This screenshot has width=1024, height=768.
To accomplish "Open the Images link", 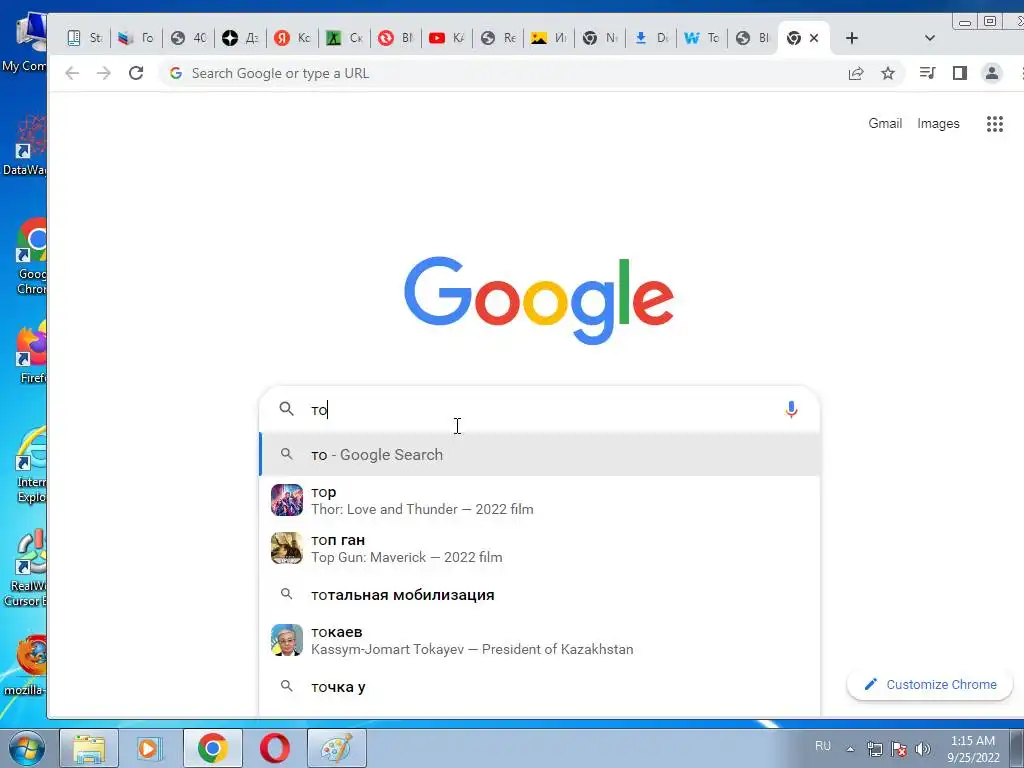I will pos(938,123).
